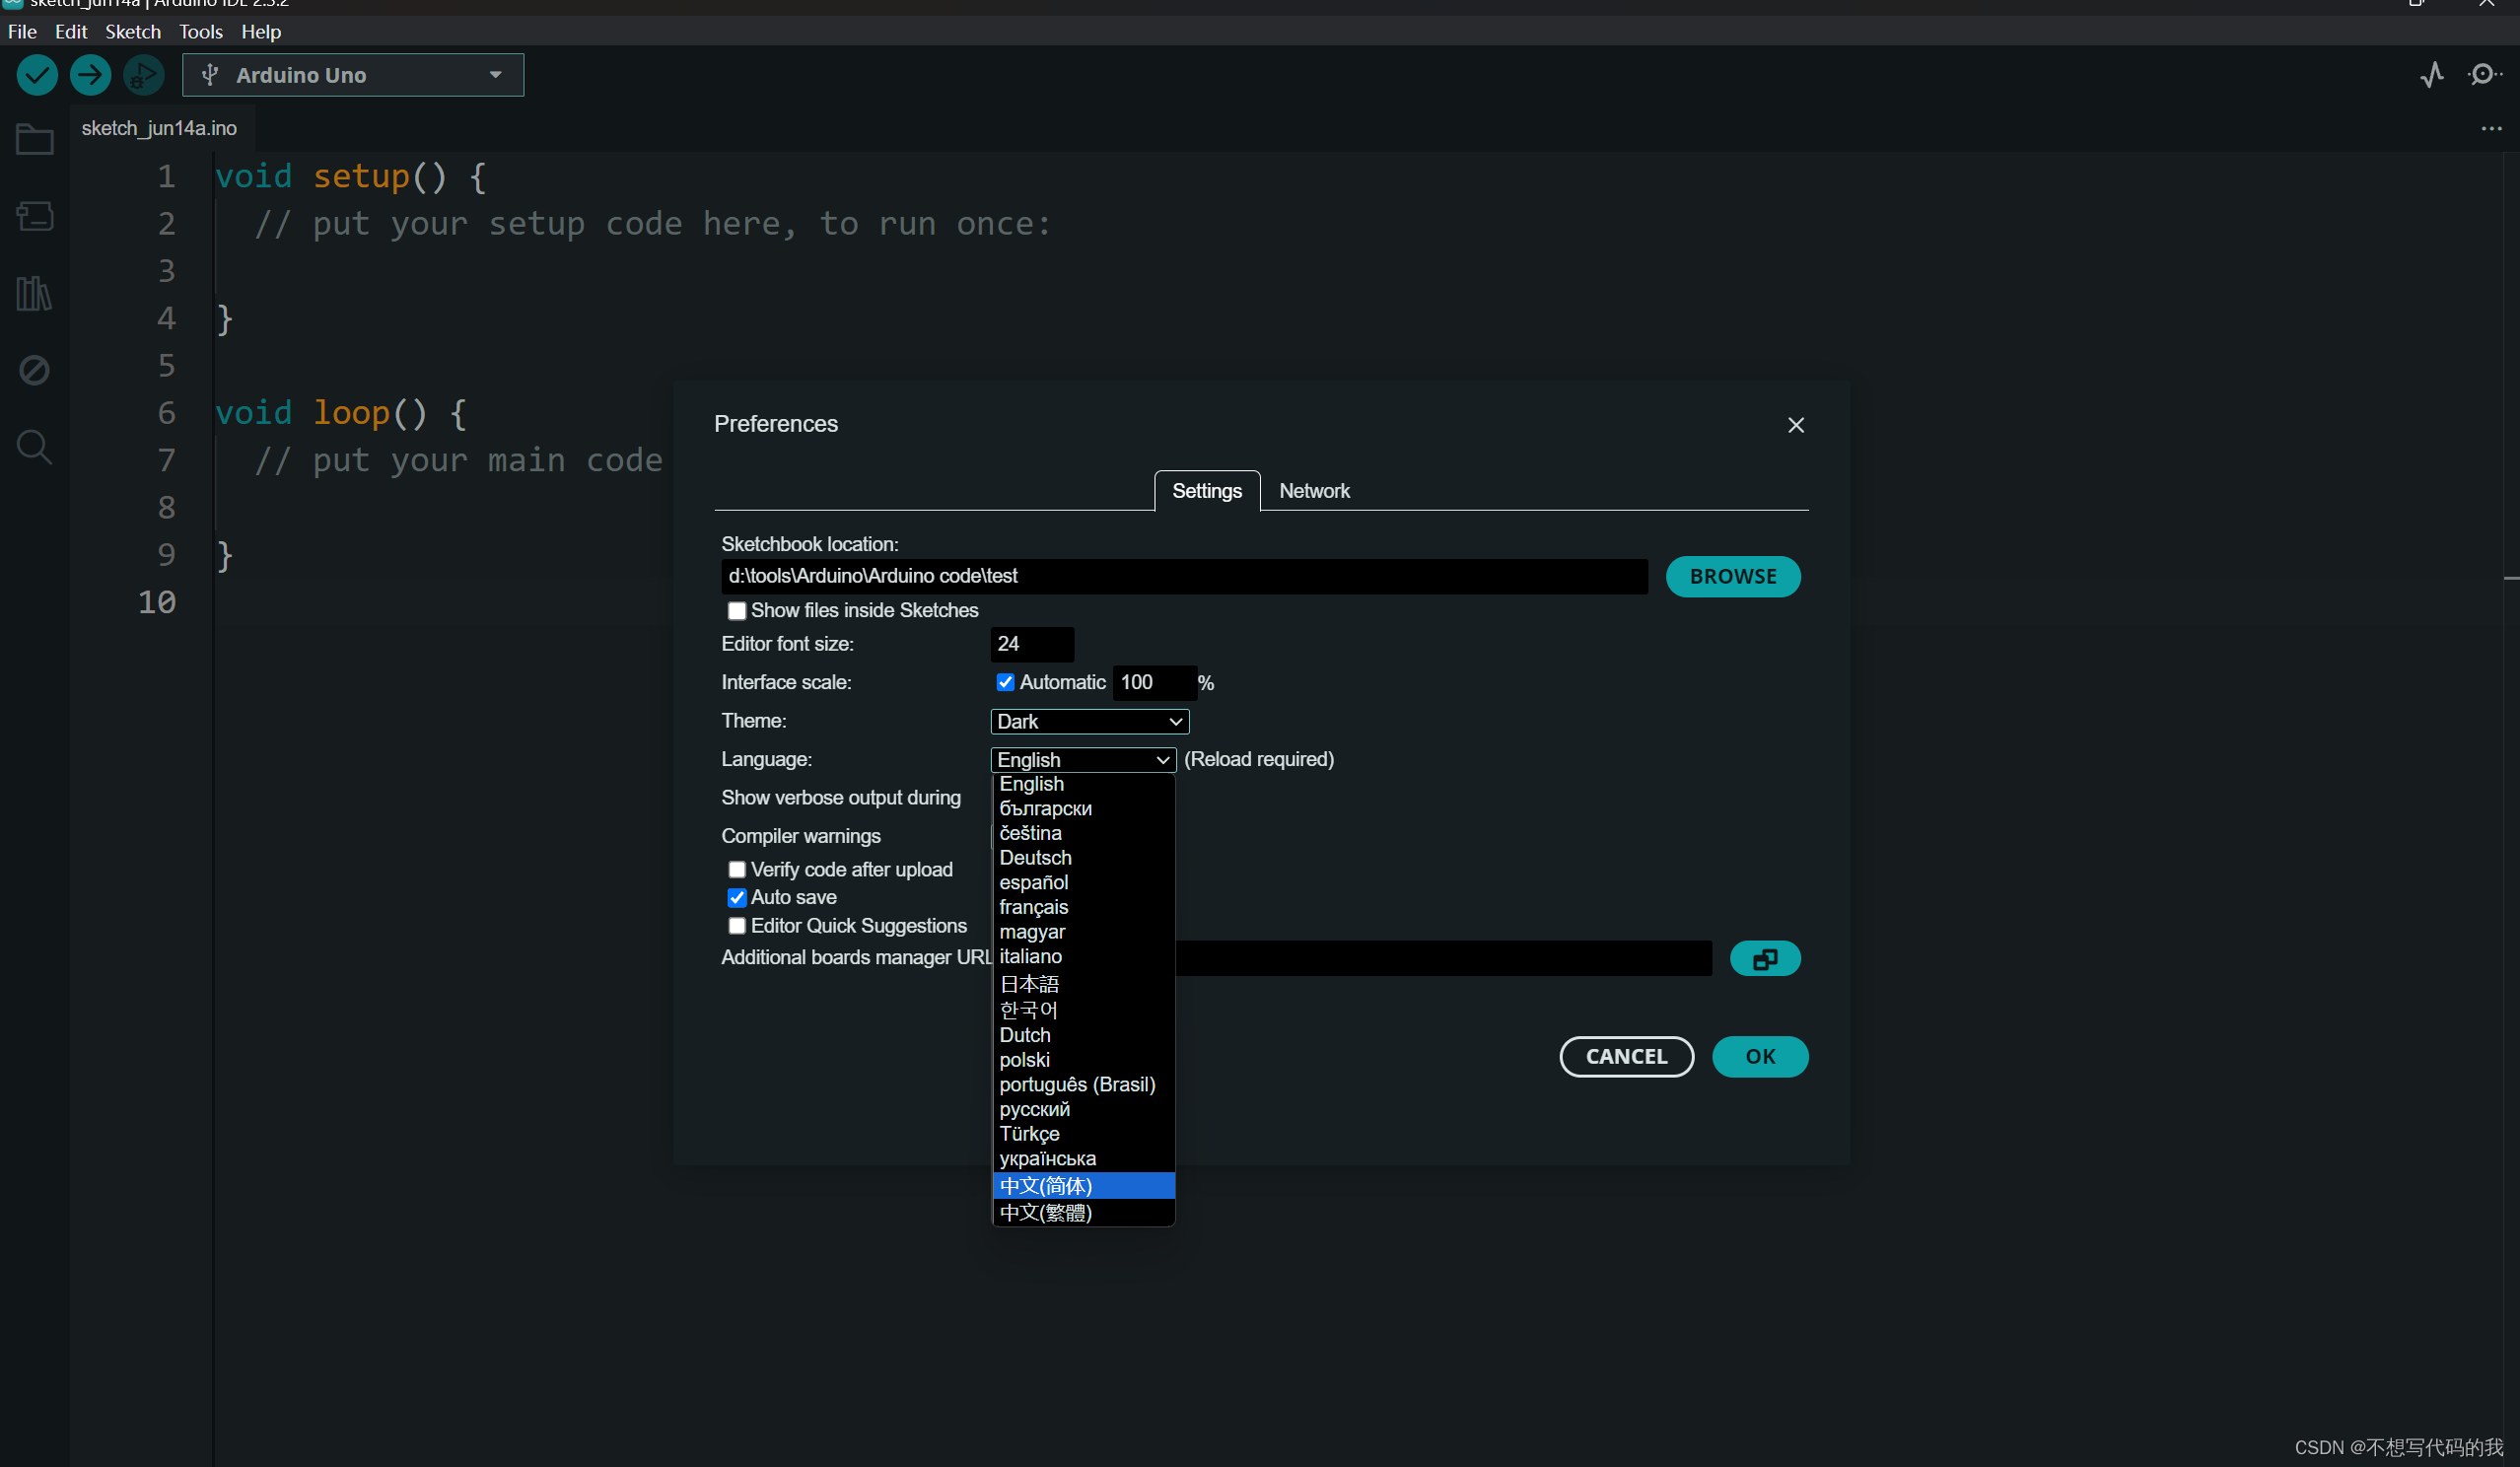Image resolution: width=2520 pixels, height=1467 pixels.
Task: Select magyar language option
Action: point(1083,932)
